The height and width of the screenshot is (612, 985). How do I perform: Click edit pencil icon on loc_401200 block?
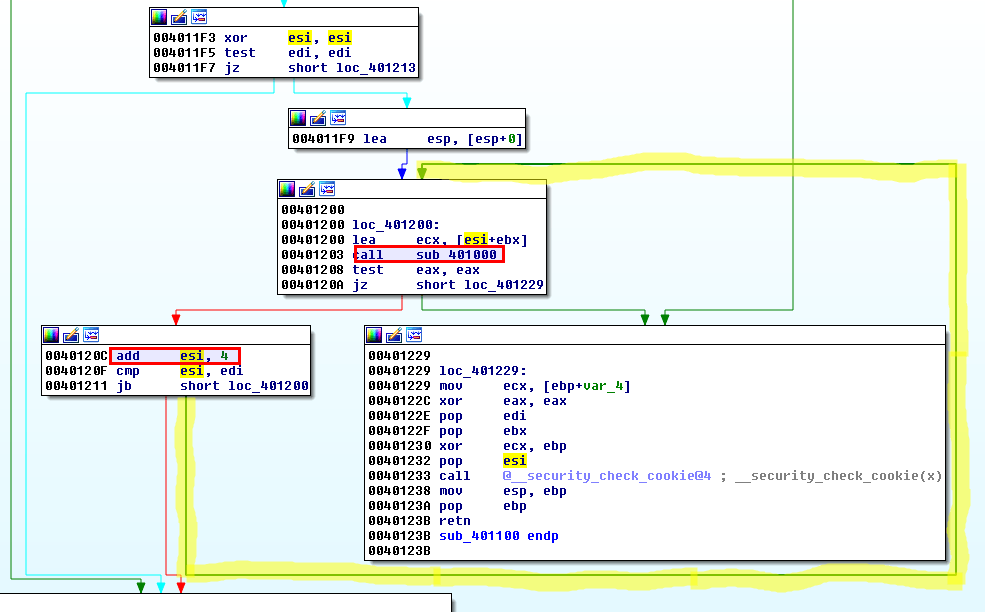tap(307, 189)
